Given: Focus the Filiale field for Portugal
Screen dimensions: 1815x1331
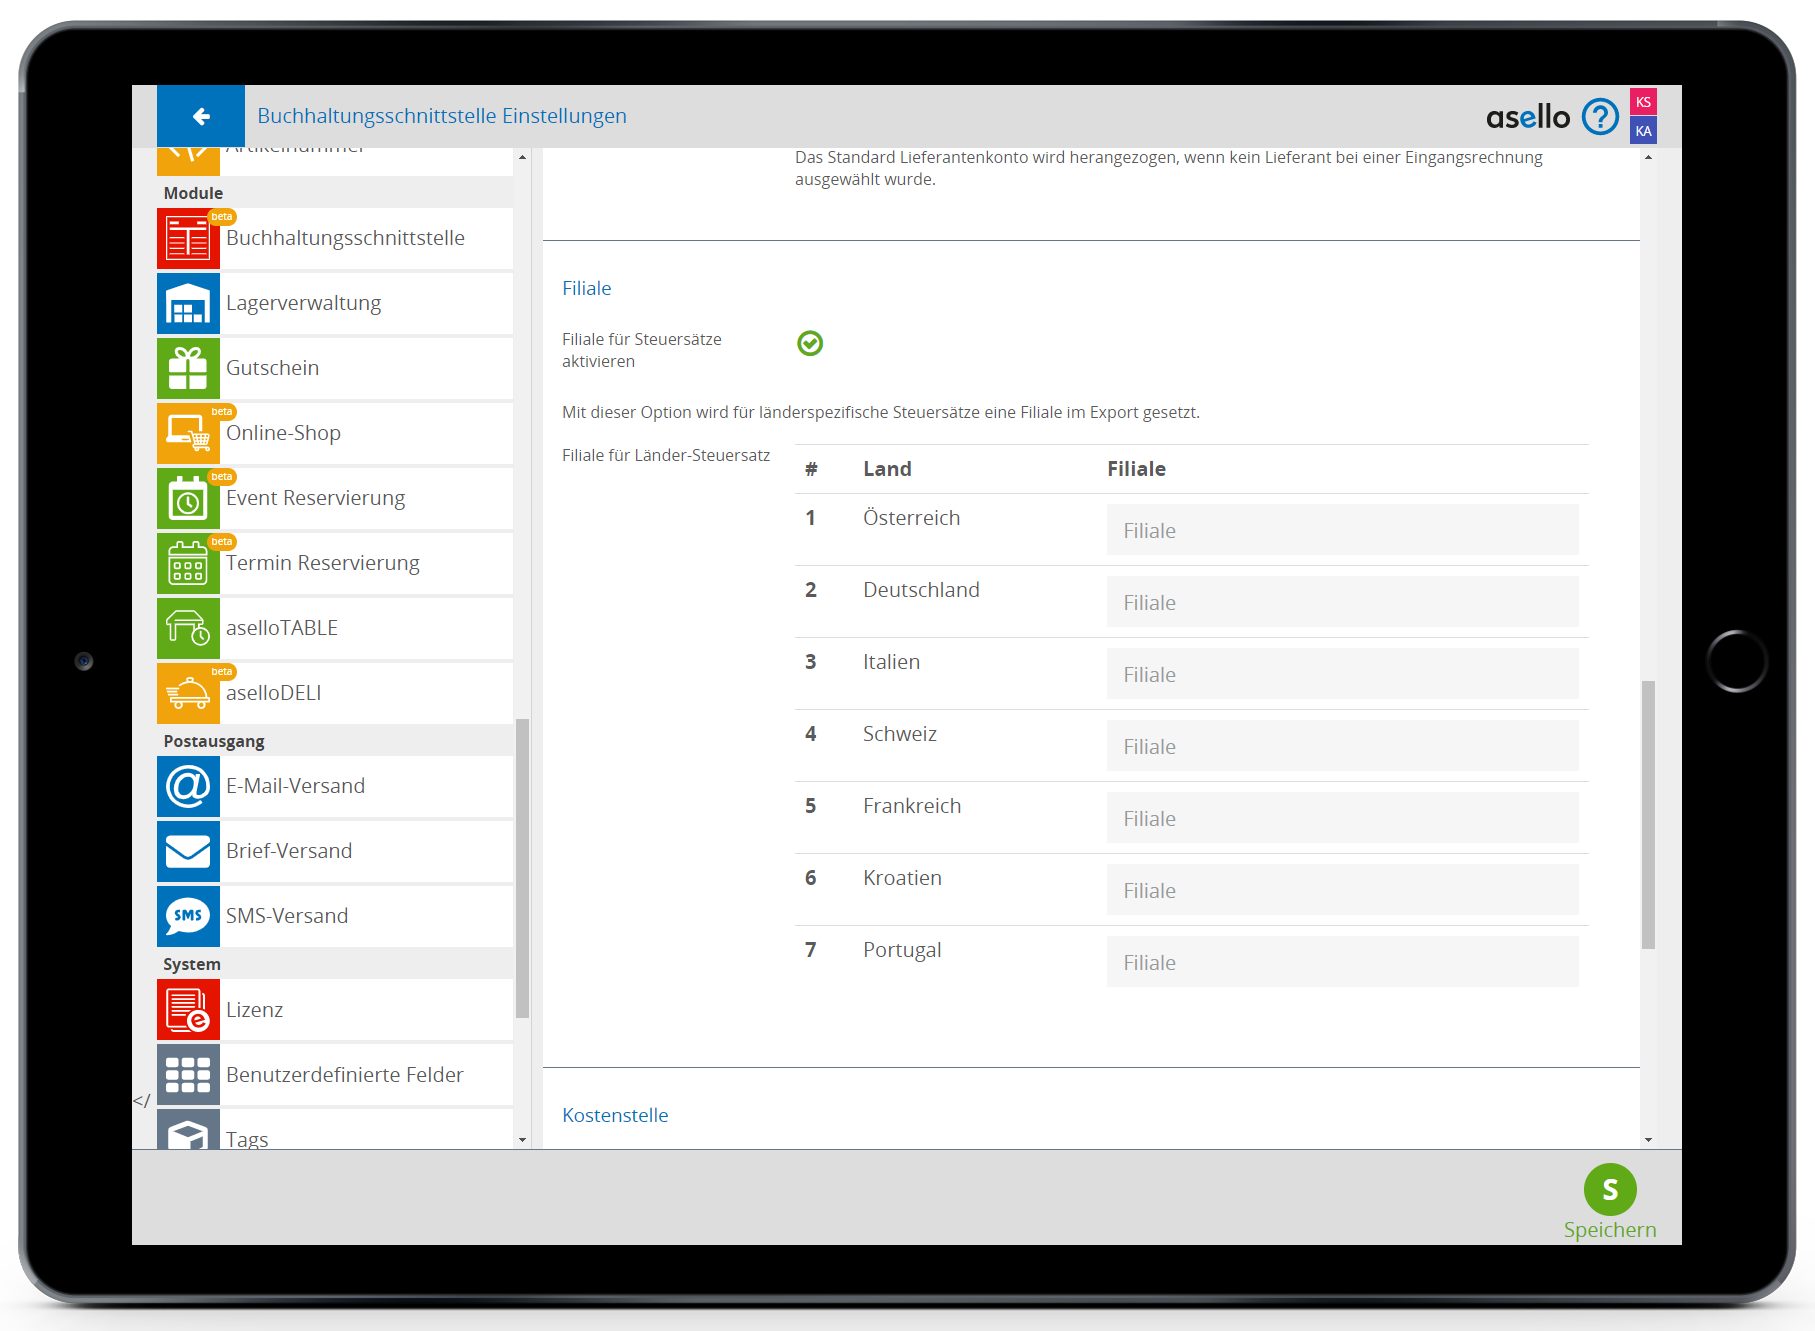Looking at the screenshot, I should 1342,962.
